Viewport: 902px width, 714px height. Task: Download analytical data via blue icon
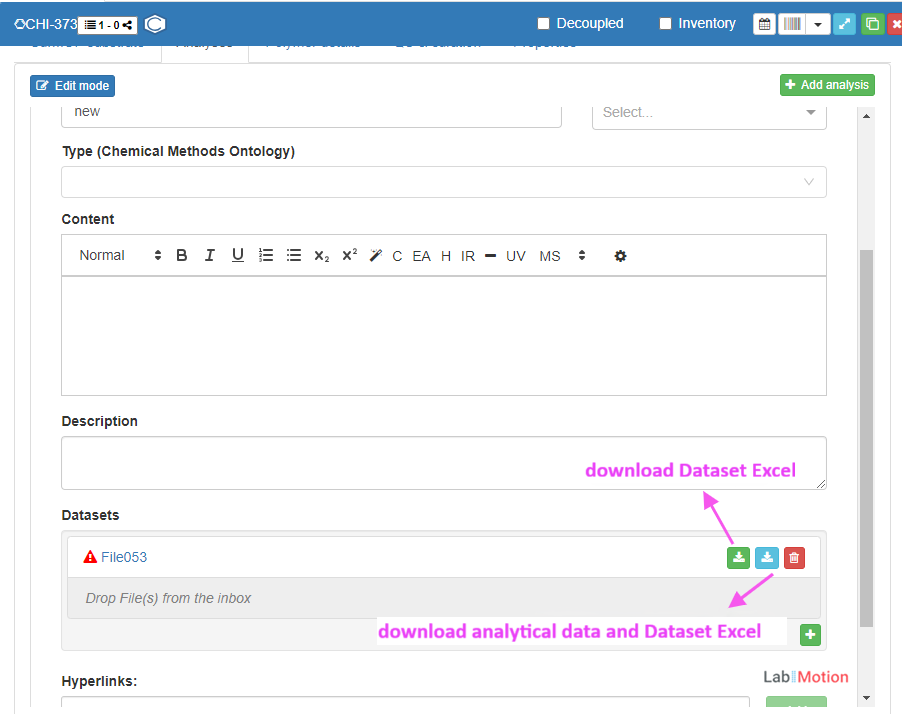[x=766, y=558]
